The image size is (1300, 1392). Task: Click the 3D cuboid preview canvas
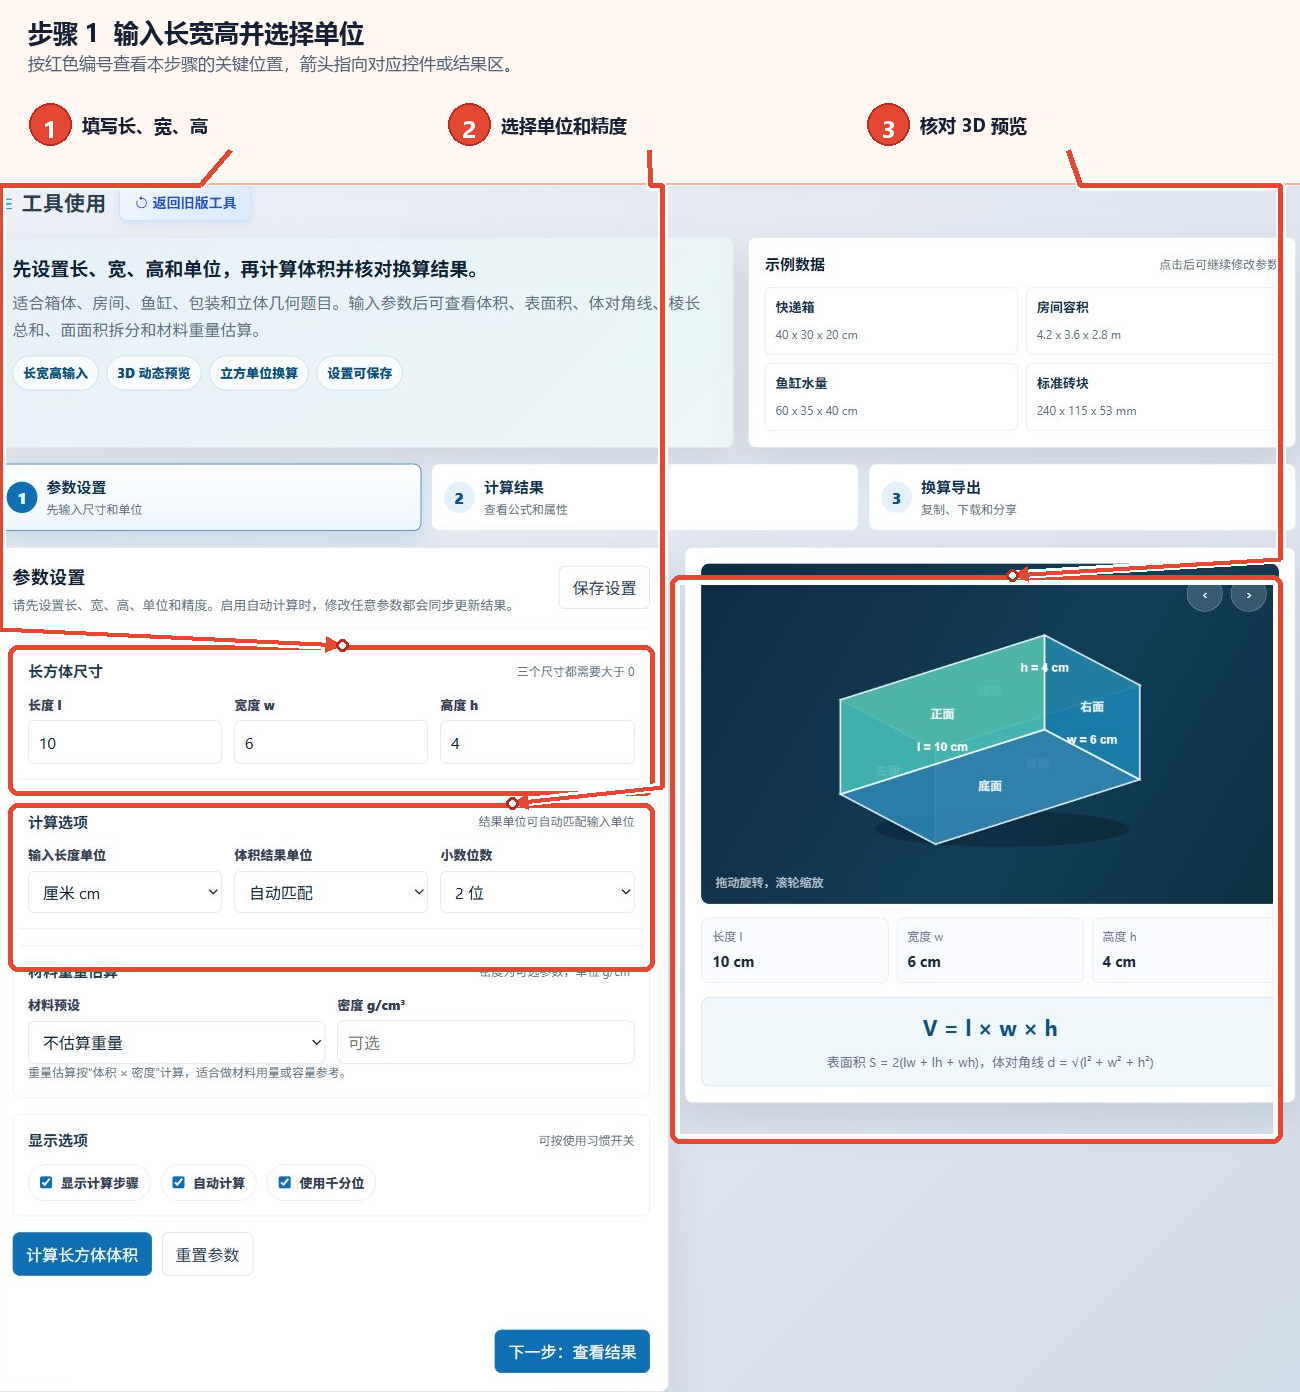pos(988,735)
